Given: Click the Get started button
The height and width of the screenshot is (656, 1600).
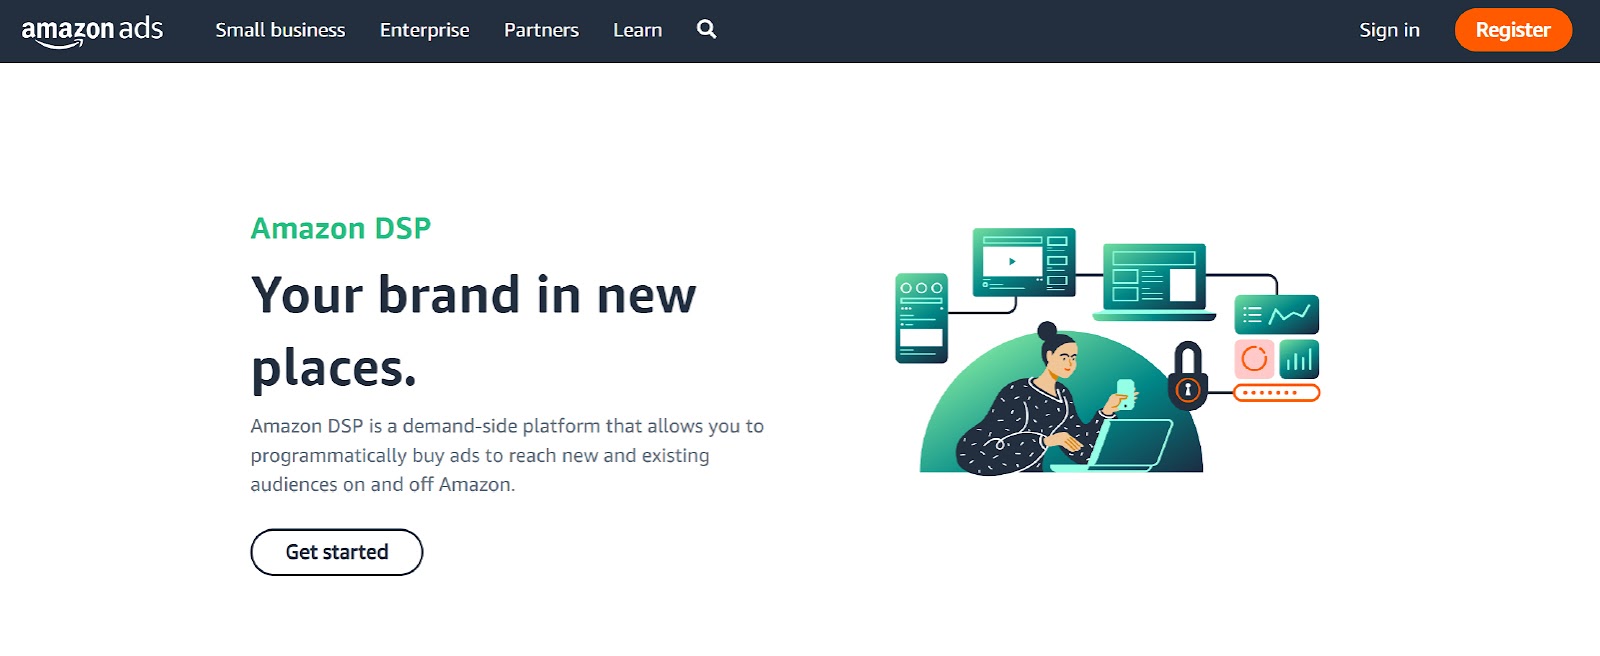Looking at the screenshot, I should [x=337, y=552].
